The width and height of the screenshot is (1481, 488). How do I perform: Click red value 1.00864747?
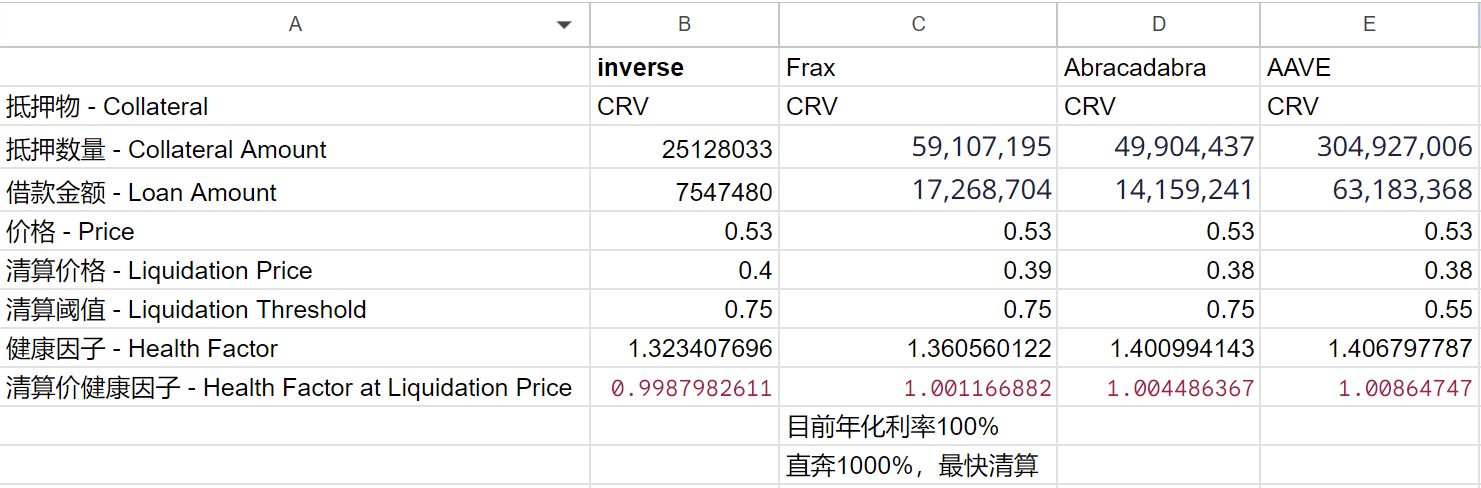point(1370,387)
